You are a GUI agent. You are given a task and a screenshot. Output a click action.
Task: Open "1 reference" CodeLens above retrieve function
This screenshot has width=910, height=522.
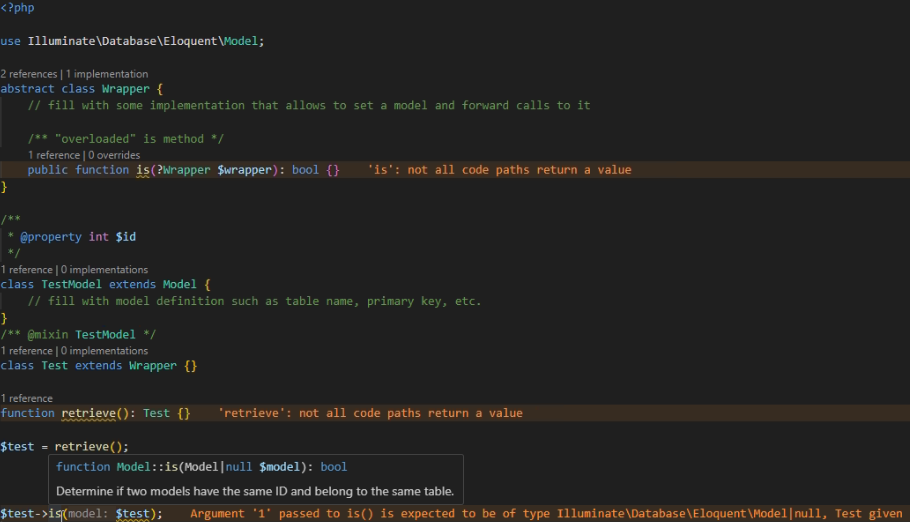(26, 398)
